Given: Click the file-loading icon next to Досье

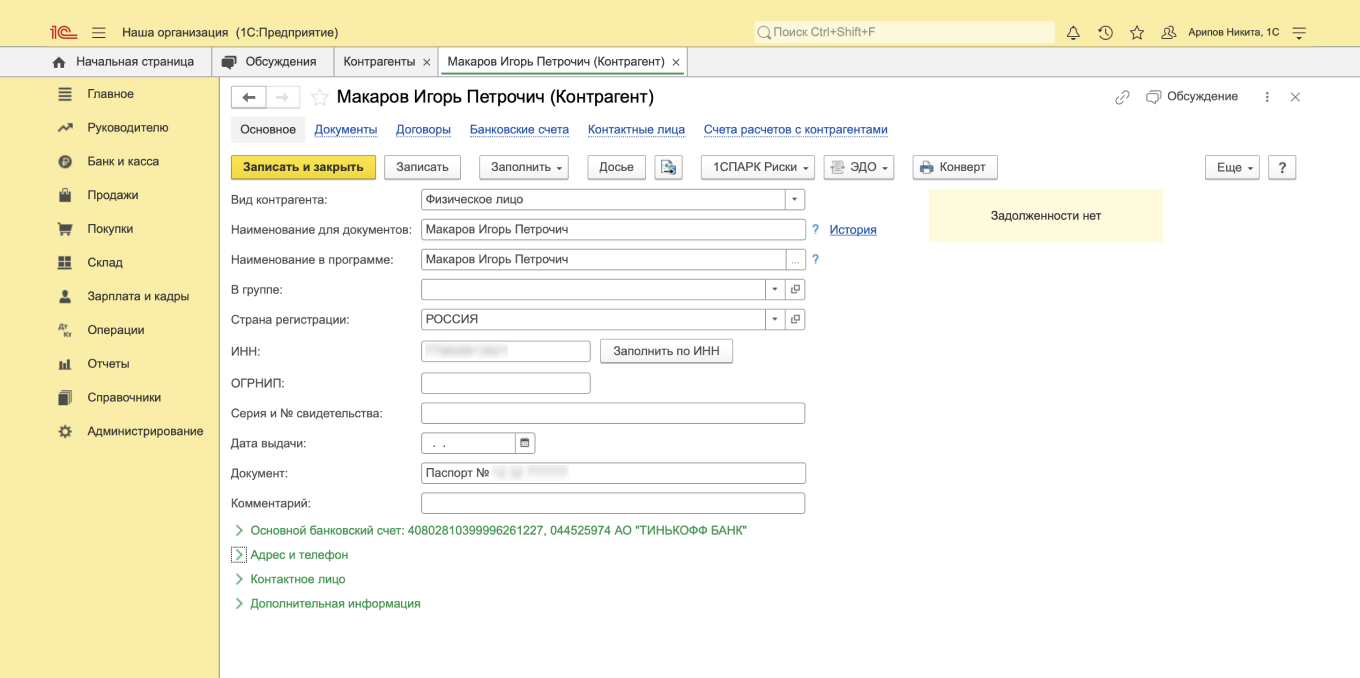Looking at the screenshot, I should click(x=668, y=167).
